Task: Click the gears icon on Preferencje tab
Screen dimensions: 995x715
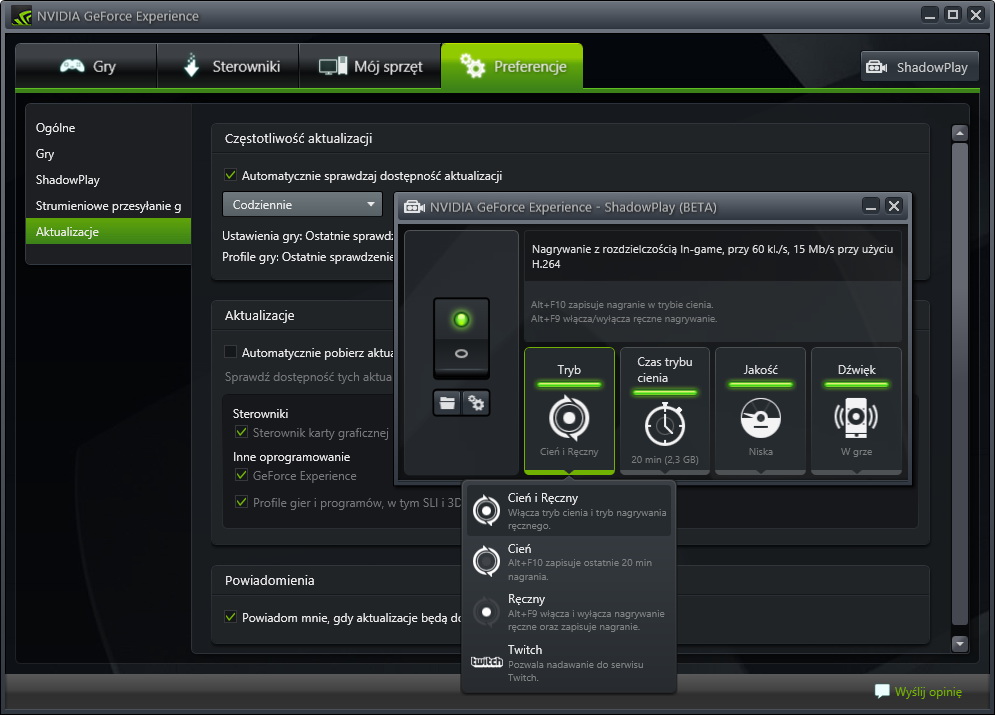Action: tap(473, 66)
